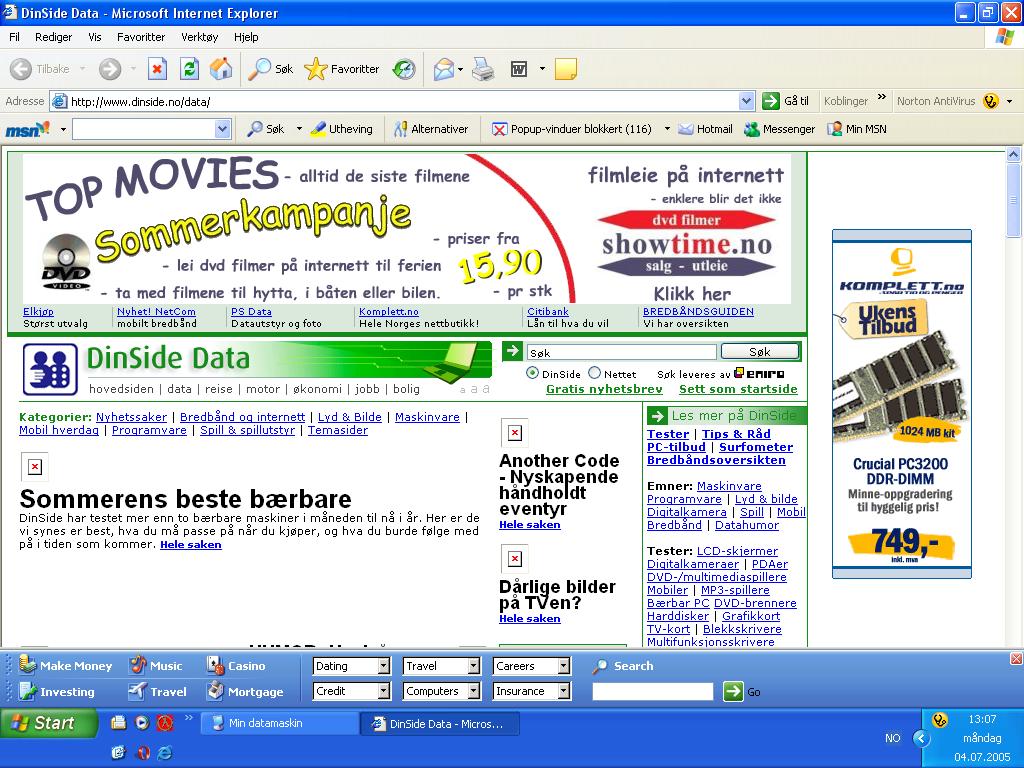
Task: Click the DinSide page search input field
Action: (622, 353)
